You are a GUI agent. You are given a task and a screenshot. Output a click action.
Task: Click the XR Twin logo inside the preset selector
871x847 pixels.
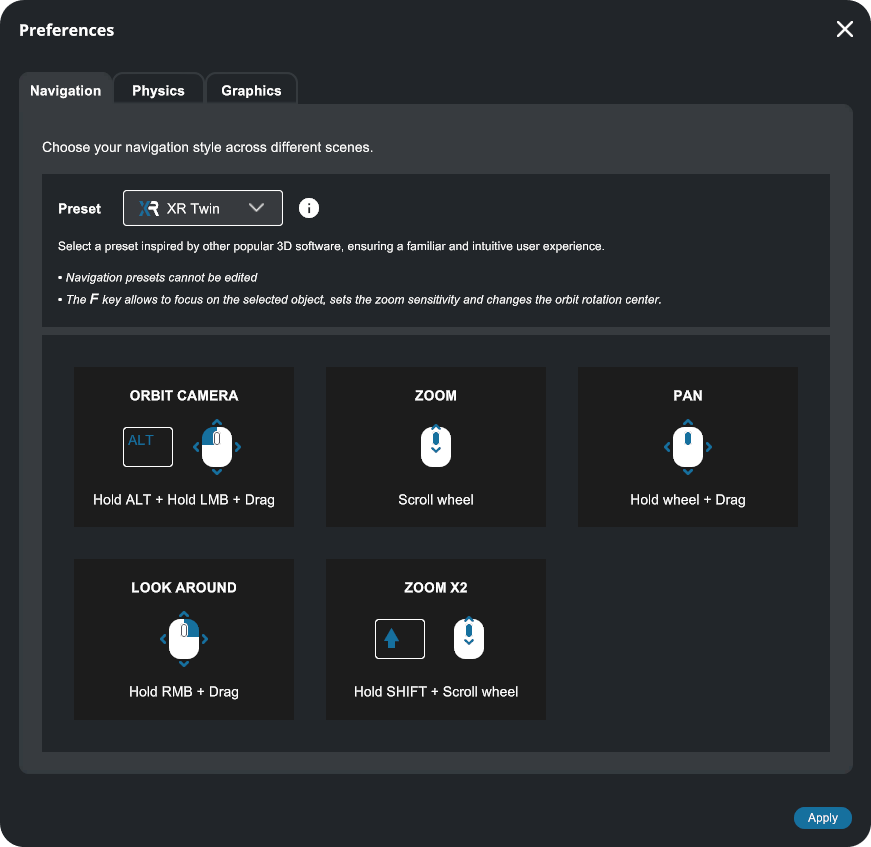tap(151, 208)
